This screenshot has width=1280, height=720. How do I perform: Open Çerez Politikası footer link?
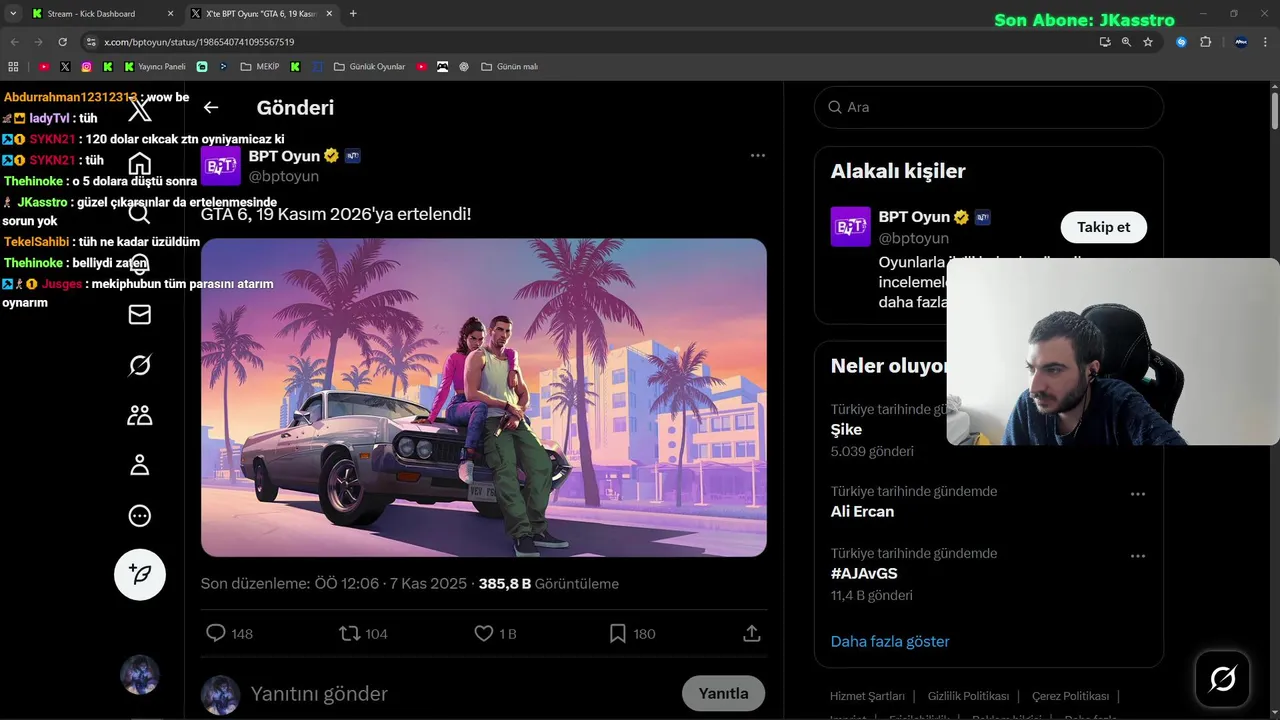[x=1070, y=696]
